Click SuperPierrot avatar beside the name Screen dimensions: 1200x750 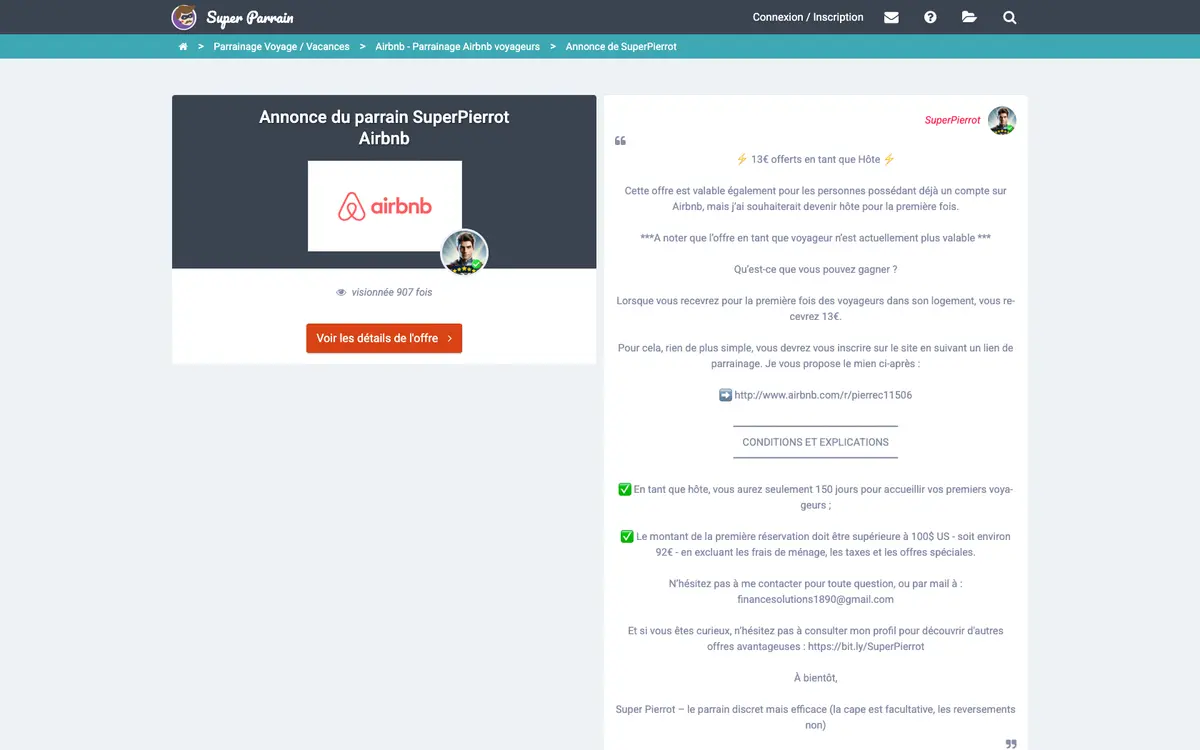pyautogui.click(x=1002, y=120)
